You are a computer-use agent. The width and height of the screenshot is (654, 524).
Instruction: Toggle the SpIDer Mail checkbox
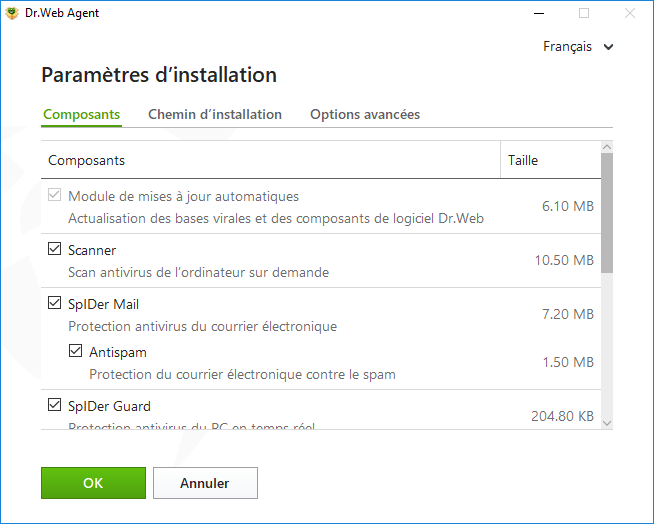click(x=55, y=302)
